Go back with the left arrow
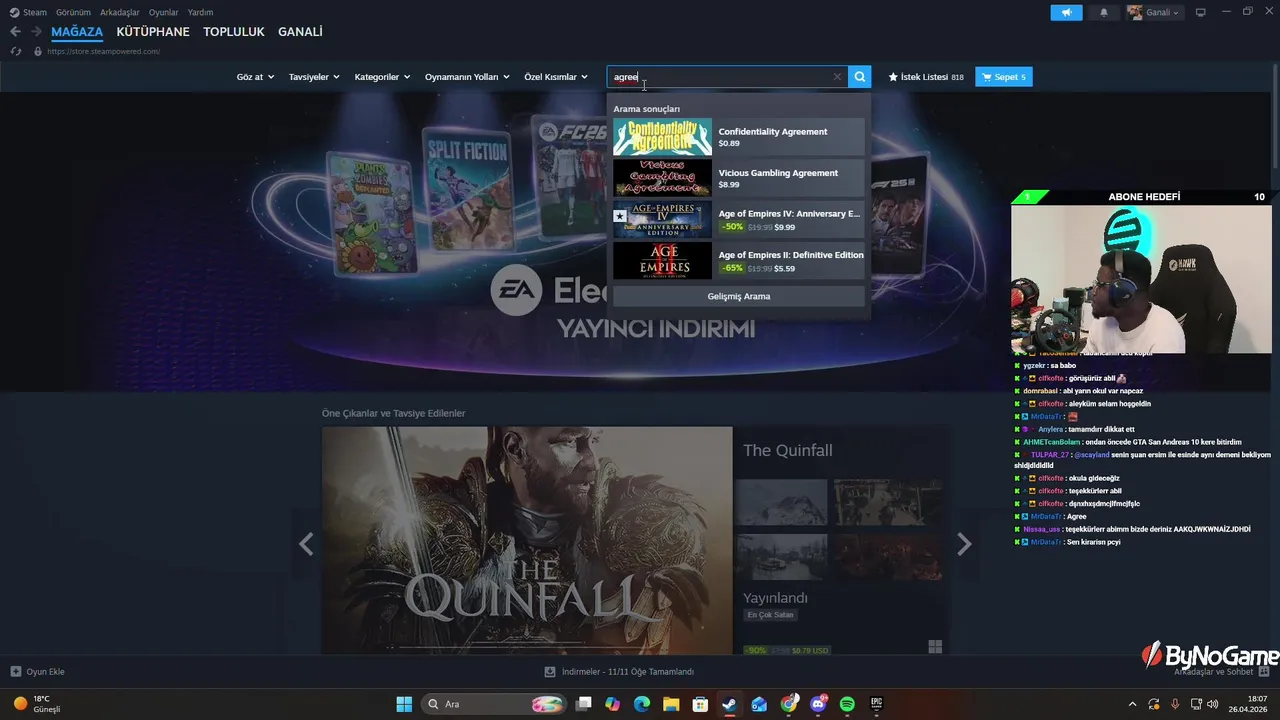The image size is (1280, 720). pos(15,32)
